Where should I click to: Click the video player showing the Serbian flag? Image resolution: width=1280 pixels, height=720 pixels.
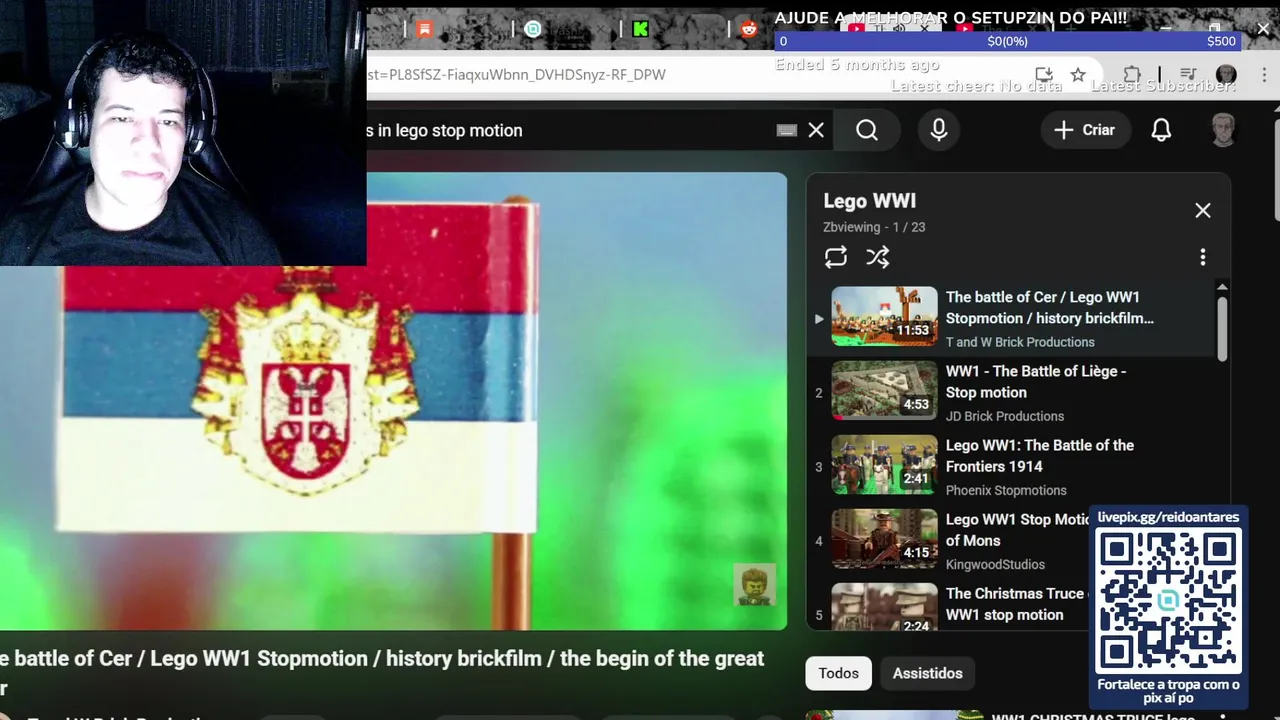pos(393,401)
